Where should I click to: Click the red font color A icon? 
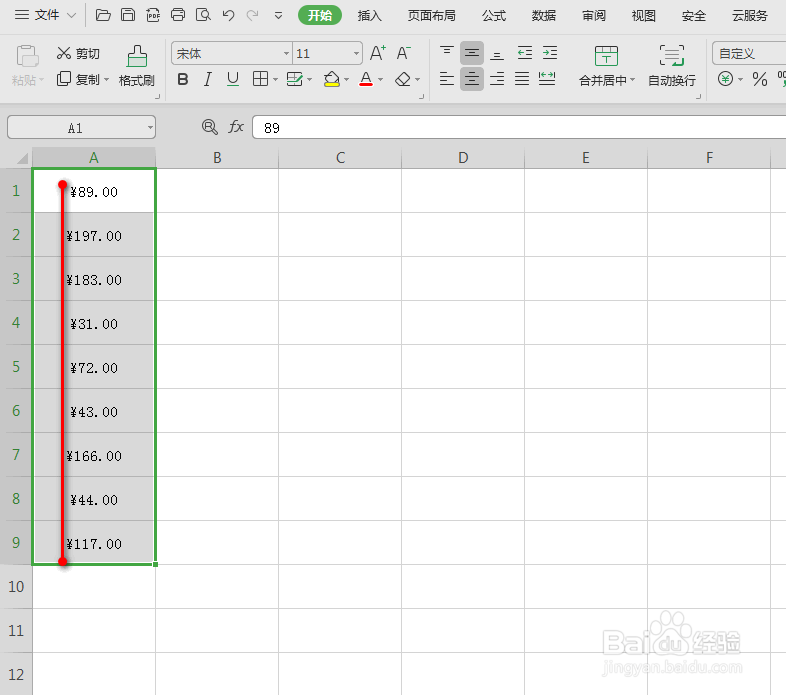tap(366, 79)
